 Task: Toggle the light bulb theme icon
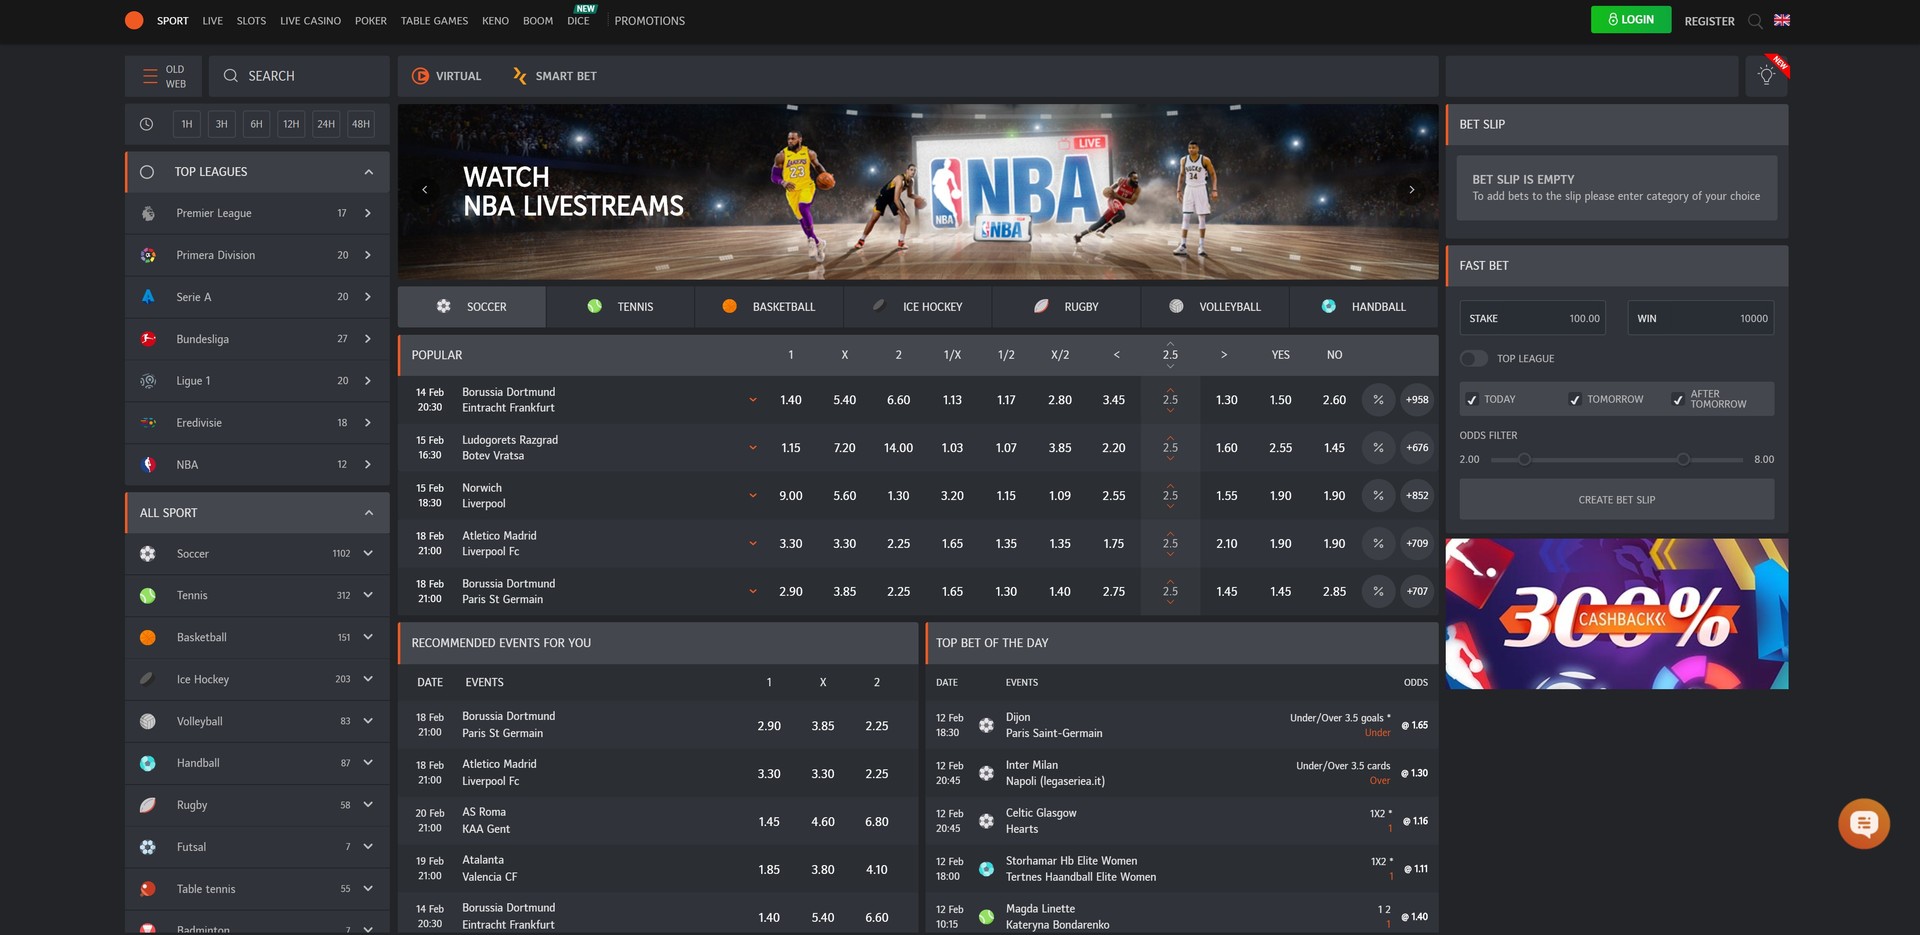pyautogui.click(x=1766, y=76)
